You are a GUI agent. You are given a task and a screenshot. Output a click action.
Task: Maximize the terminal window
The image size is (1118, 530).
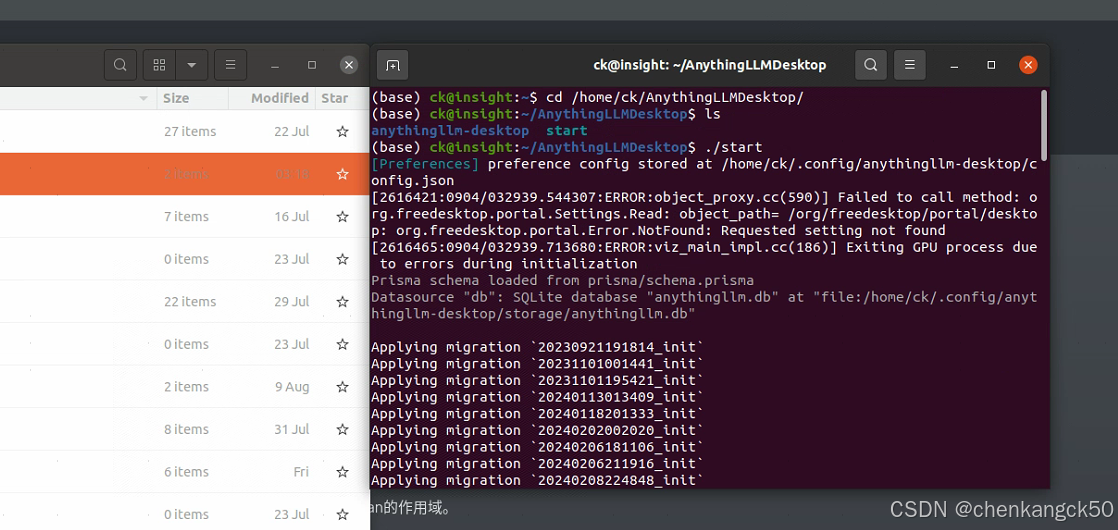(991, 65)
